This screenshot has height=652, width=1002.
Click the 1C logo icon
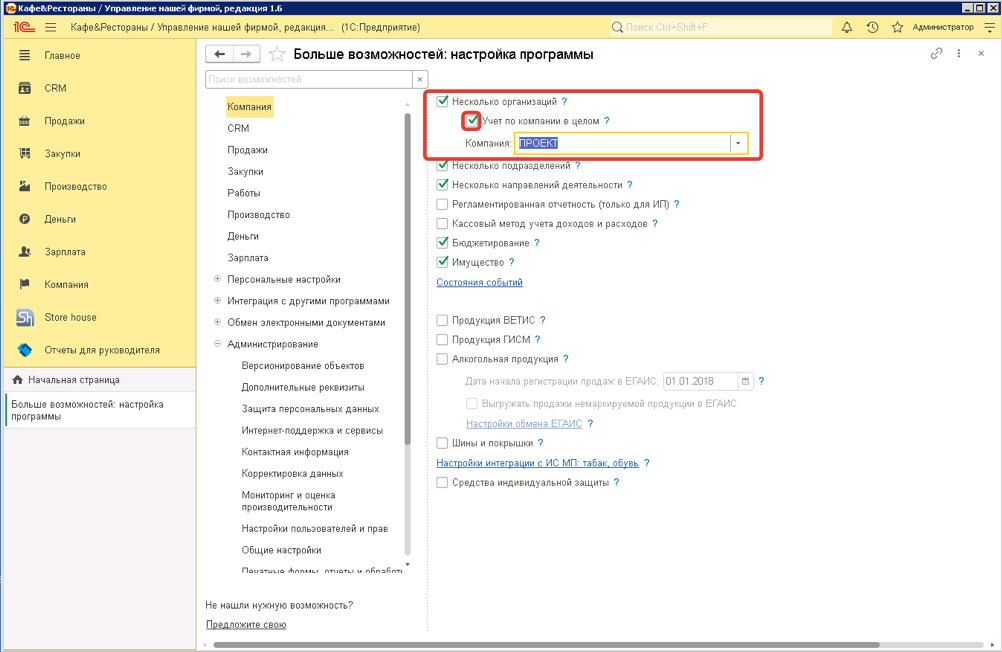coord(24,27)
